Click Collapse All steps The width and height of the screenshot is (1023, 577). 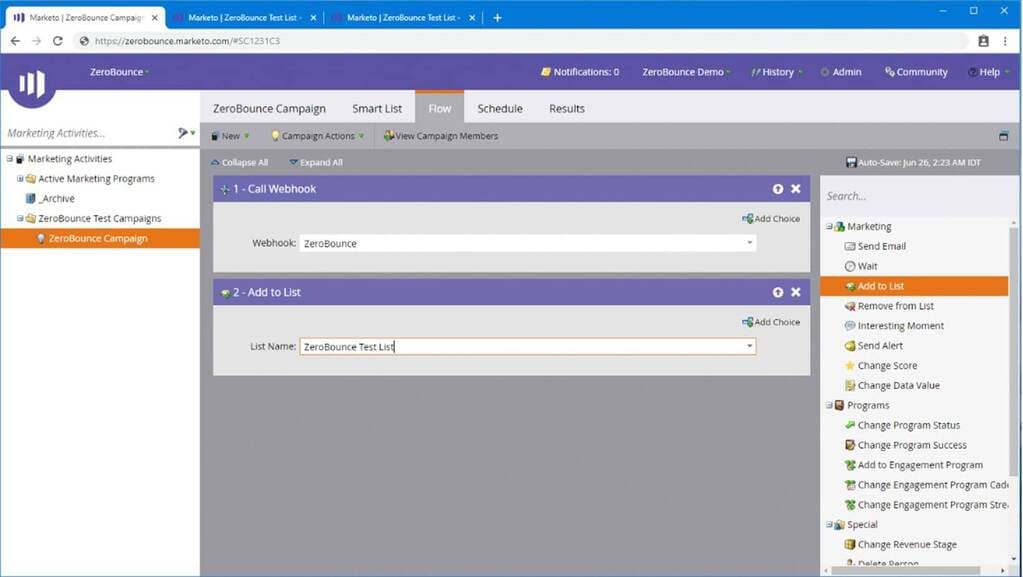(x=239, y=162)
